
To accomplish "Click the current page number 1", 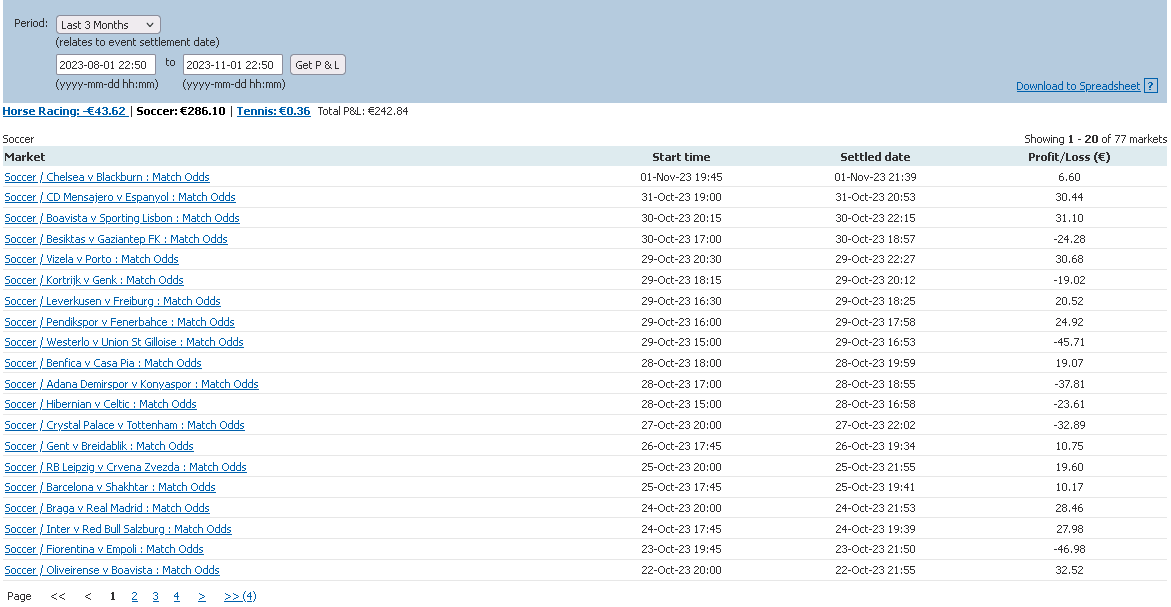I will tap(113, 597).
